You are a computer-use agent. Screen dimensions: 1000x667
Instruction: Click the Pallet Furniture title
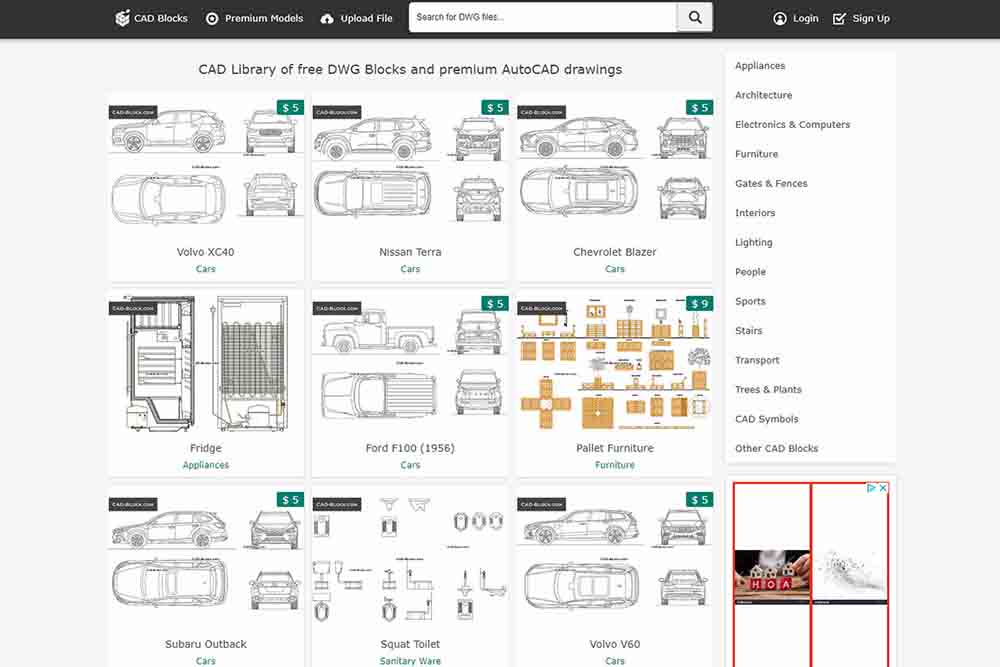pos(615,448)
